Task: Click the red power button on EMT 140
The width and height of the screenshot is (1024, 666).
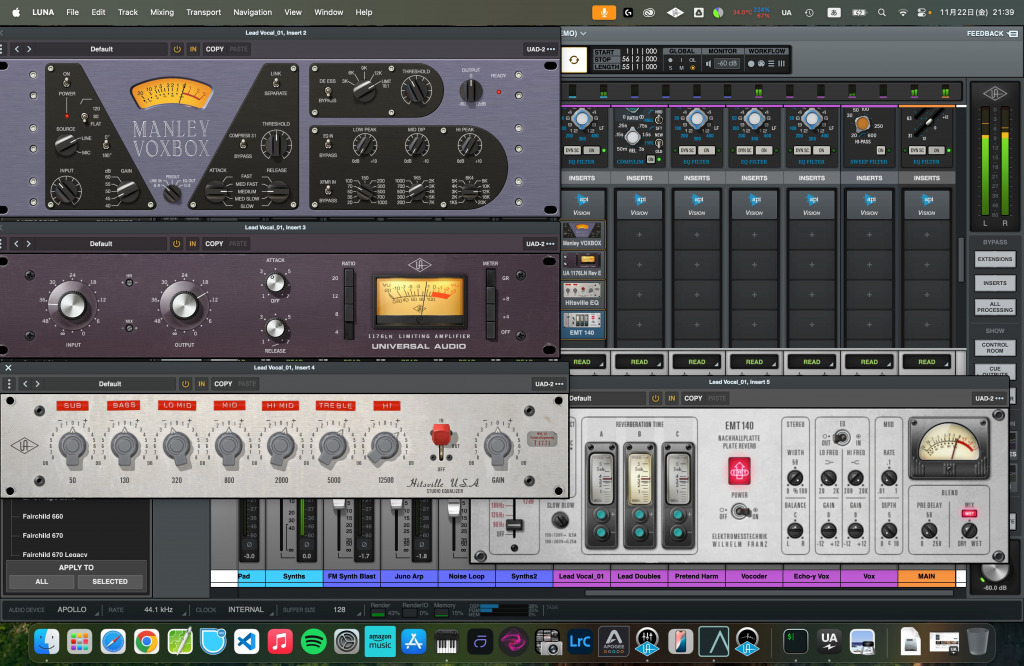Action: coord(740,469)
